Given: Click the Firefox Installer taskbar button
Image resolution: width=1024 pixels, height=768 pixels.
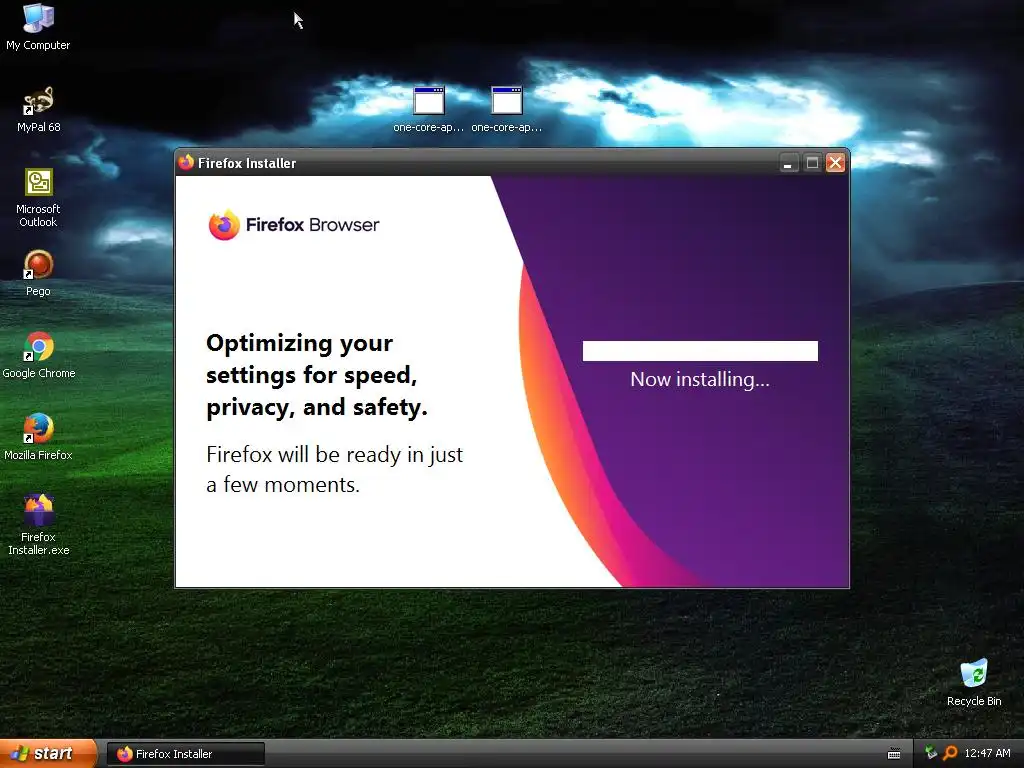Looking at the screenshot, I should (185, 754).
